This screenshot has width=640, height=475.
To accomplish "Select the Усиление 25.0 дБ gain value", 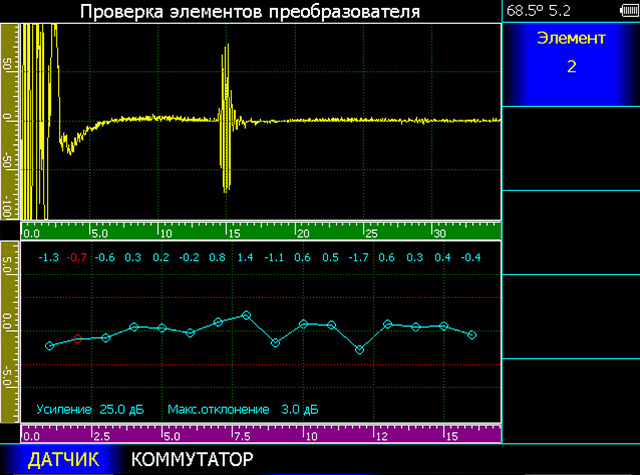I will 92,409.
